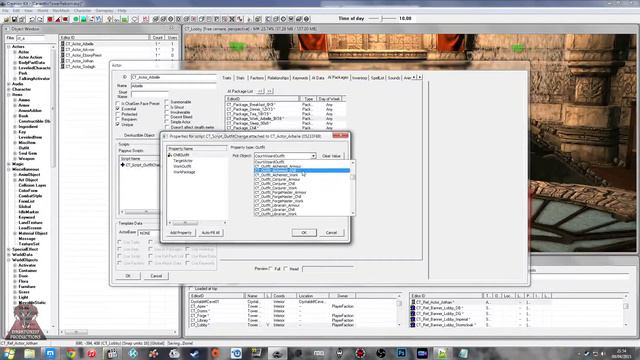Image resolution: width=640 pixels, height=360 pixels.
Task: Expand the SpecialEffect tree category
Action: click(x=9, y=249)
